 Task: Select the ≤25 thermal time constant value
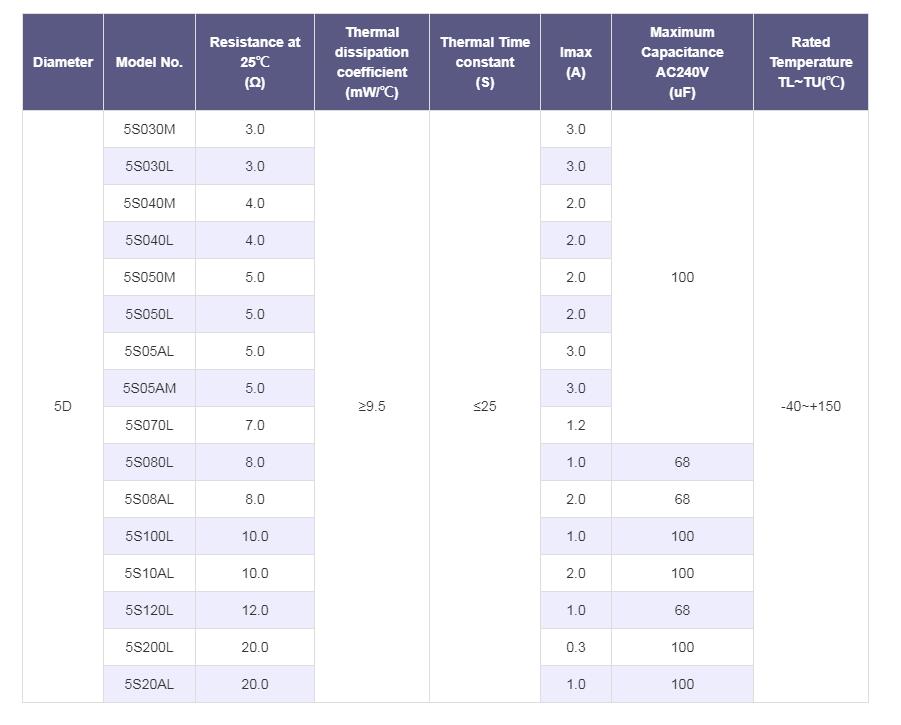pos(485,406)
